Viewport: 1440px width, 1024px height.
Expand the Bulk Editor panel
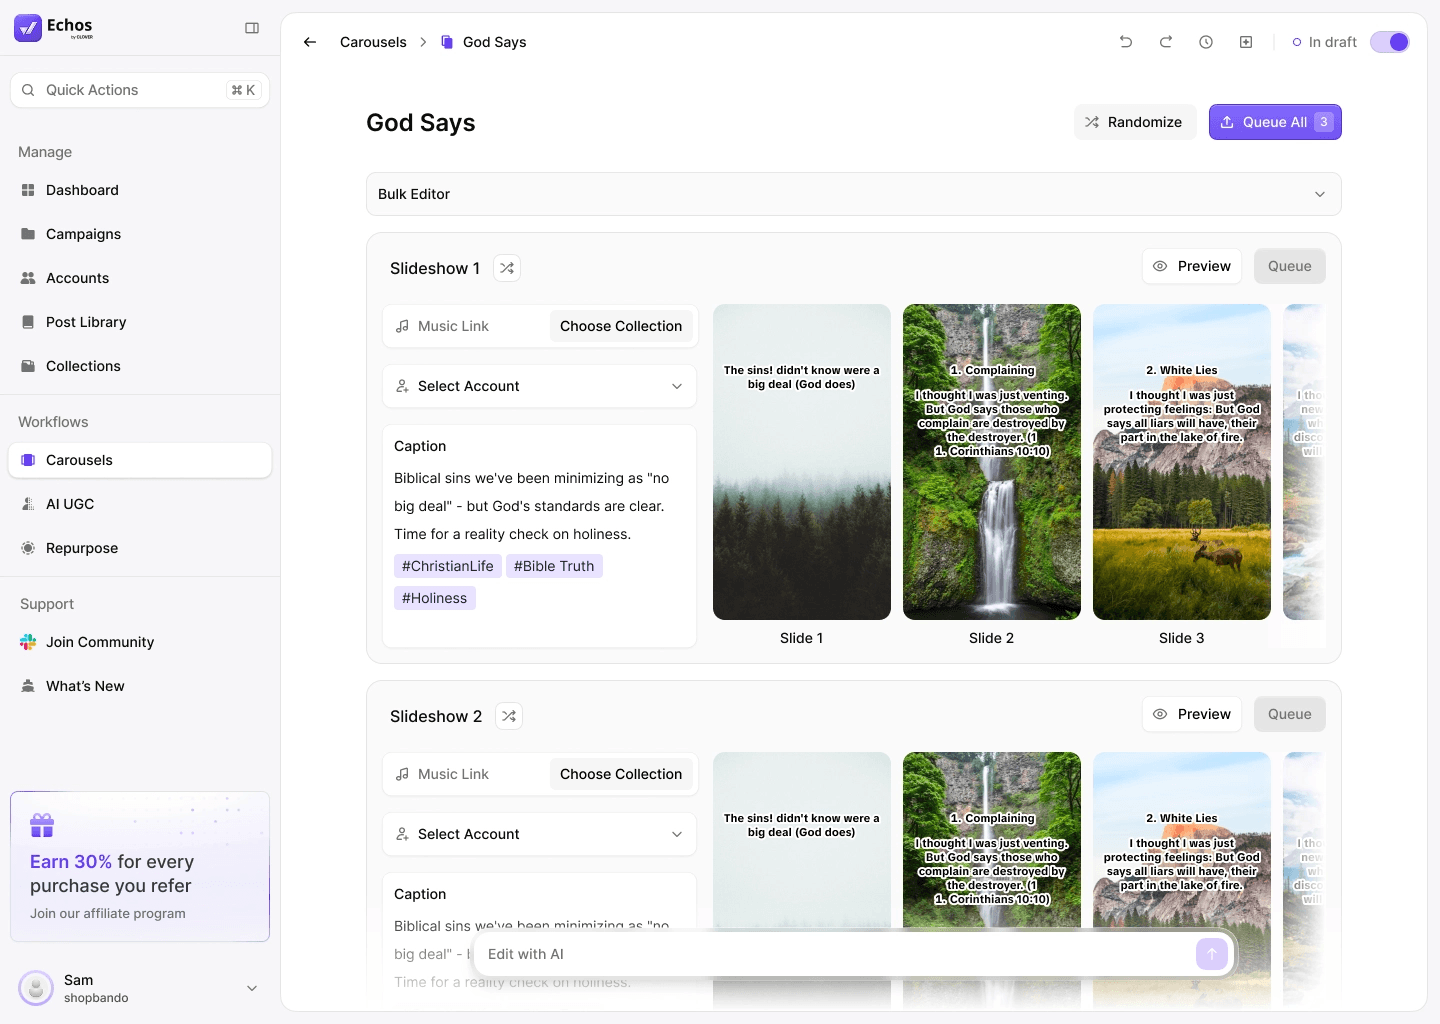[854, 194]
